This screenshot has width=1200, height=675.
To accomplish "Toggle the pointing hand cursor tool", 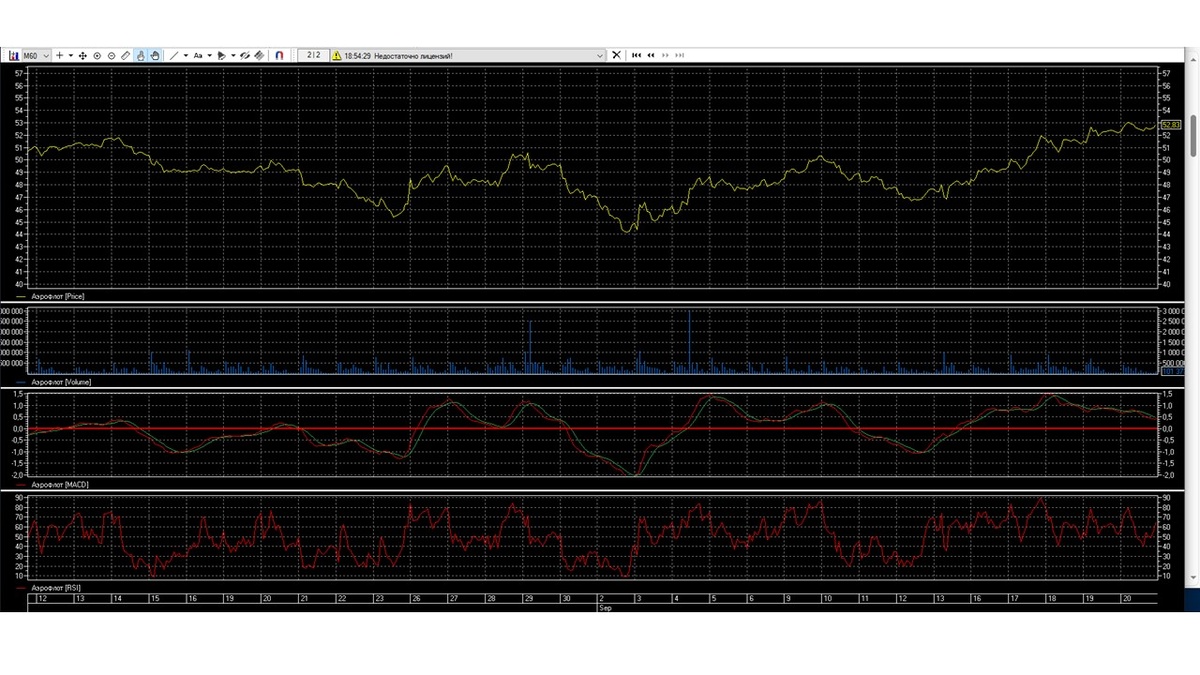I will pyautogui.click(x=141, y=55).
